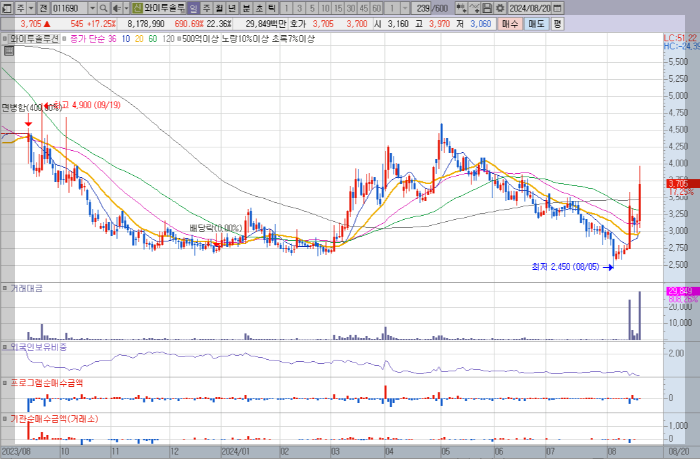700x459 pixels.
Task: Click the 120 moving average legend number
Action: pyautogui.click(x=168, y=39)
